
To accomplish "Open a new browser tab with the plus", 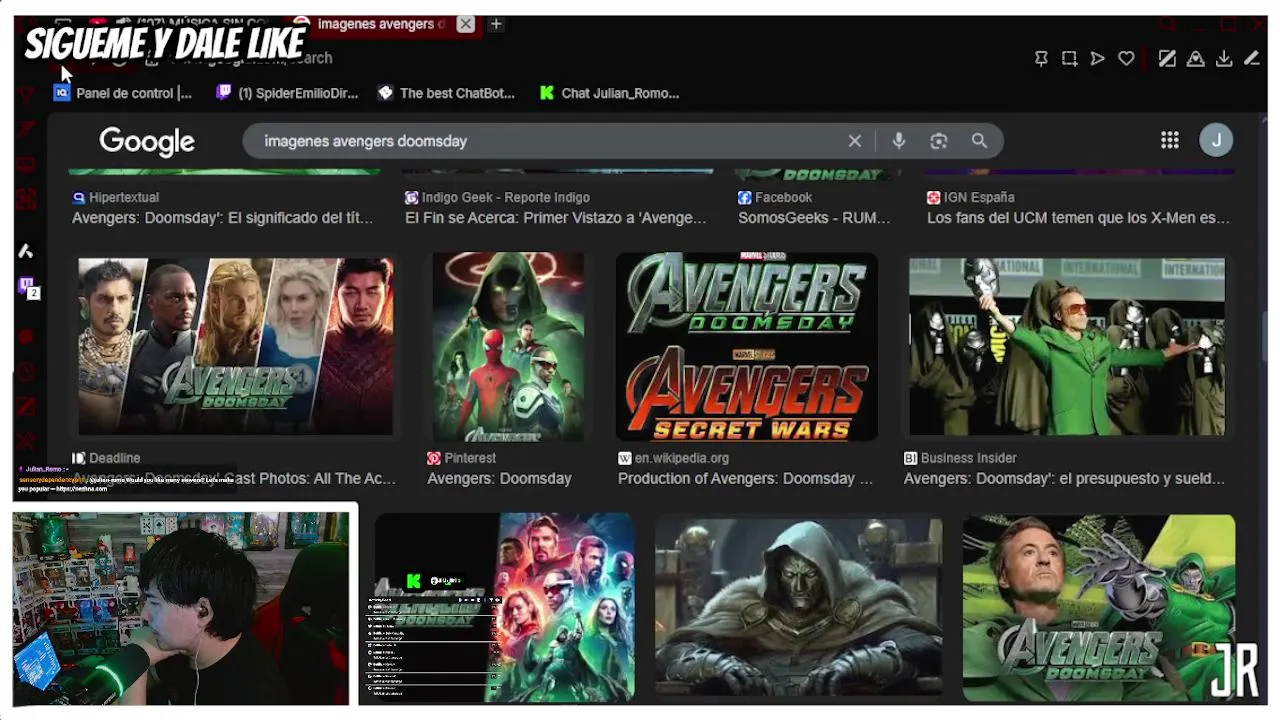I will pyautogui.click(x=496, y=24).
